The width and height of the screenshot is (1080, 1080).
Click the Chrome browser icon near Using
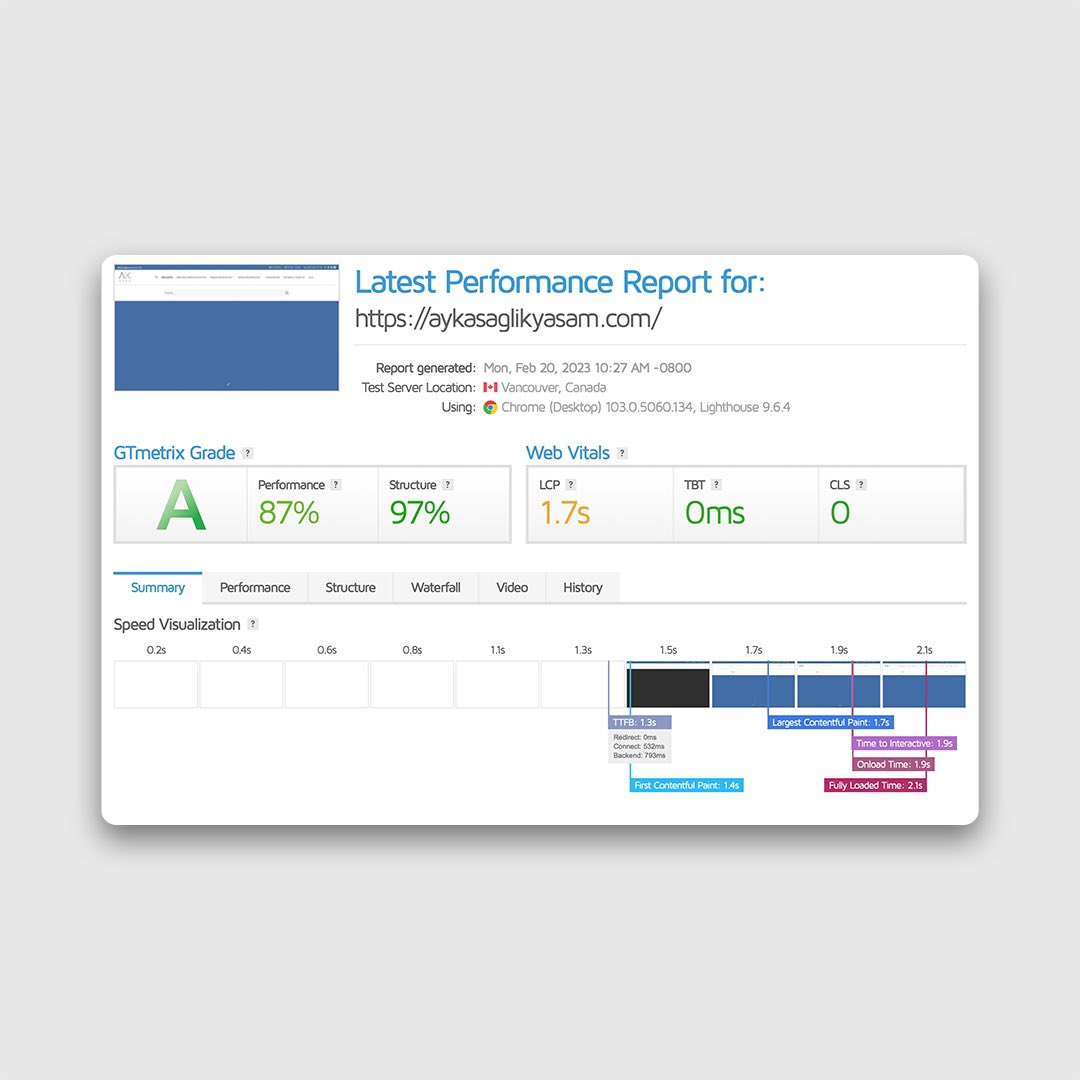[x=489, y=407]
